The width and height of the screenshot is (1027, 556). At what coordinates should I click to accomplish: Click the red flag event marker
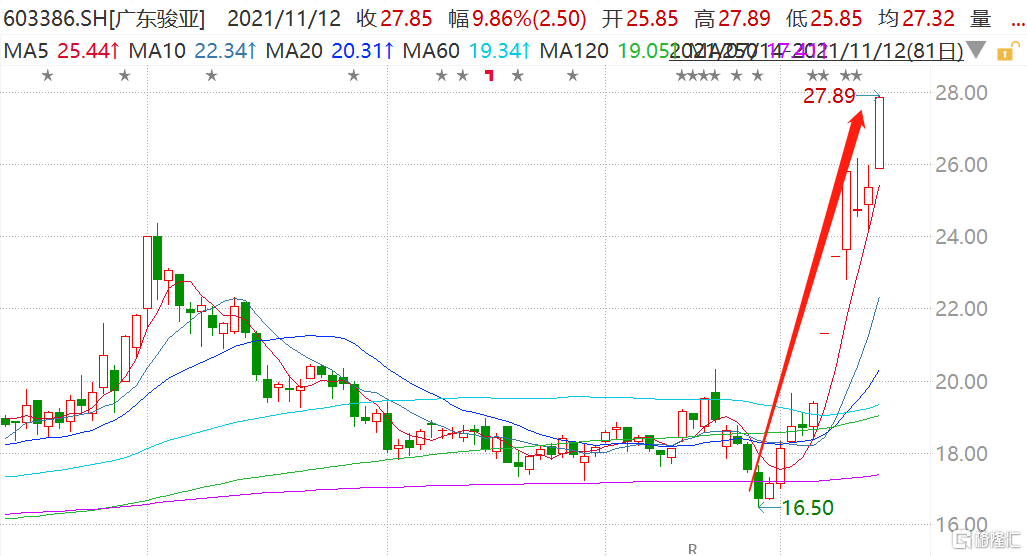(x=489, y=76)
